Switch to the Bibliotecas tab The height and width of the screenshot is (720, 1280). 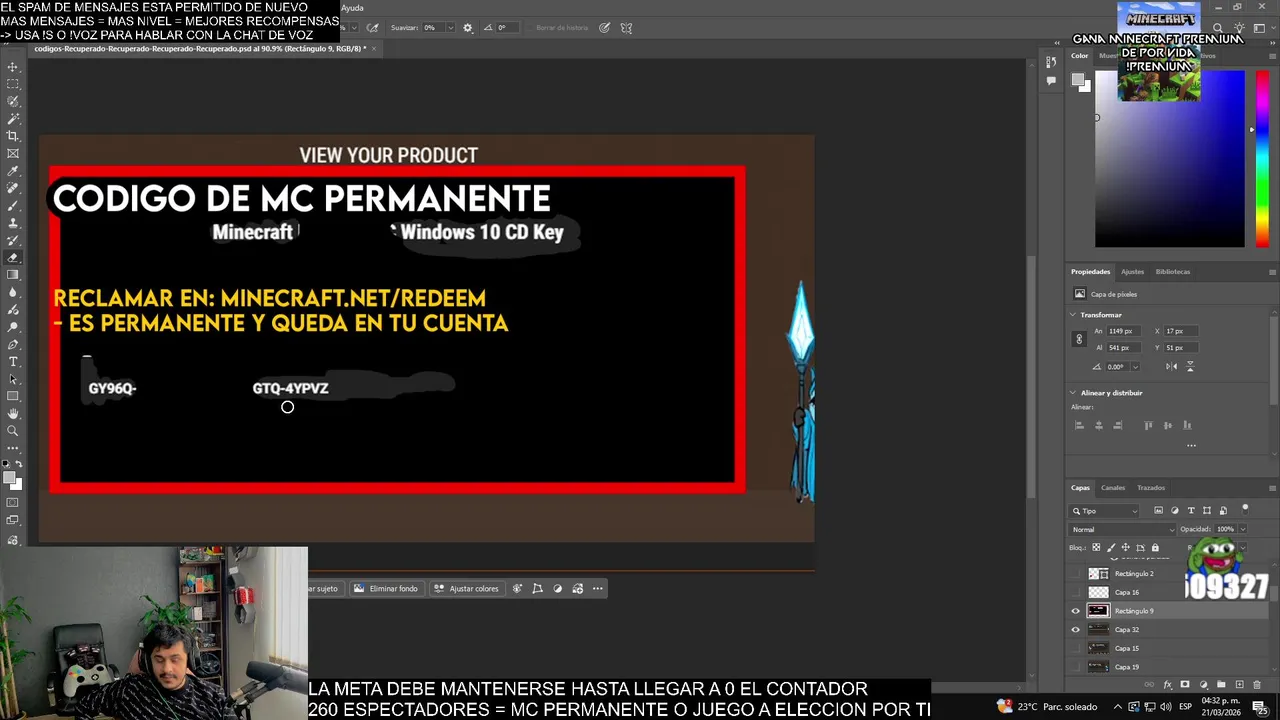[x=1173, y=272]
